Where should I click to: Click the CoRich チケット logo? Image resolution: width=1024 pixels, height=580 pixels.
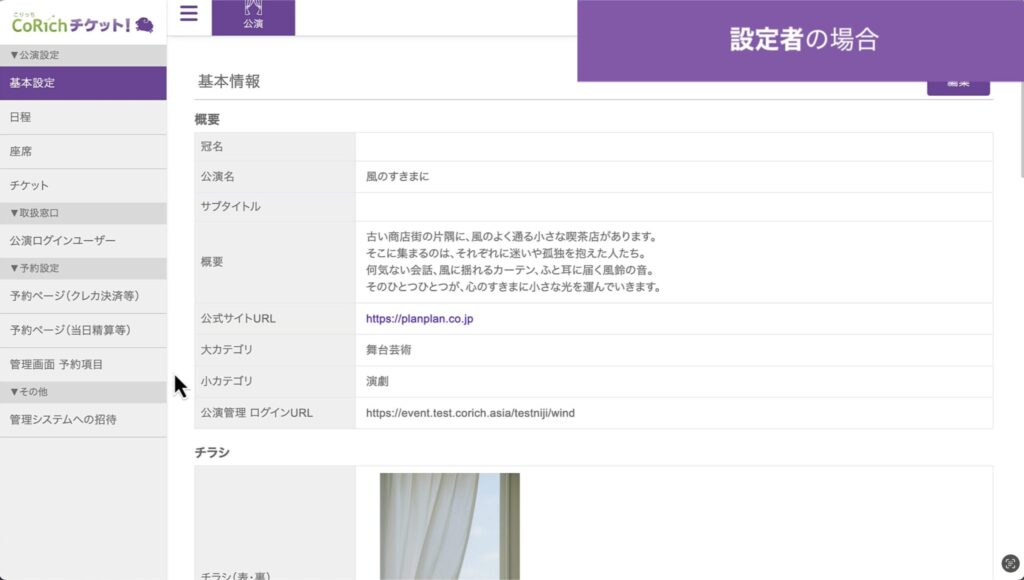(82, 23)
